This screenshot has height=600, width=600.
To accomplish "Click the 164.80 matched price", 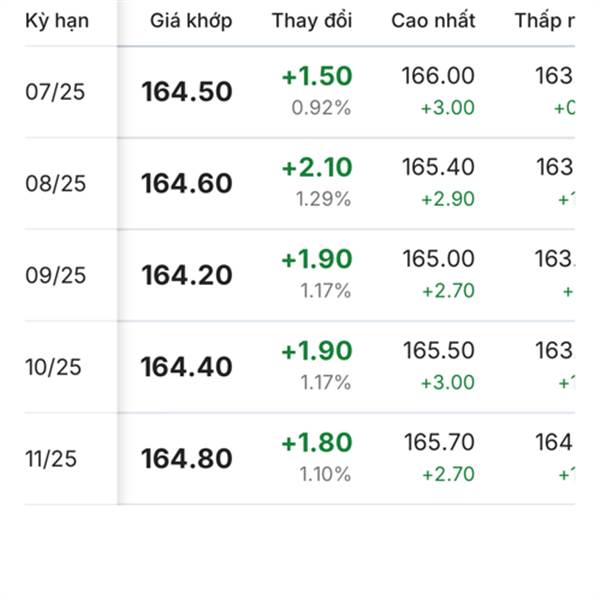I will pyautogui.click(x=187, y=459).
